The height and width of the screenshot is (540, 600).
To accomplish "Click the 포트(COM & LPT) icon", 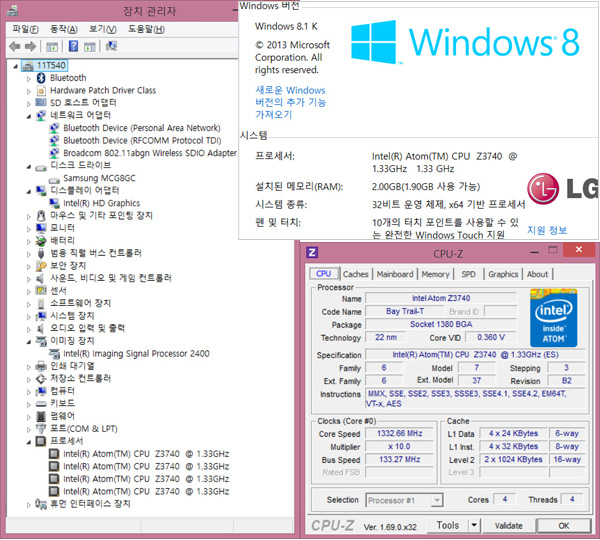I will click(x=41, y=429).
